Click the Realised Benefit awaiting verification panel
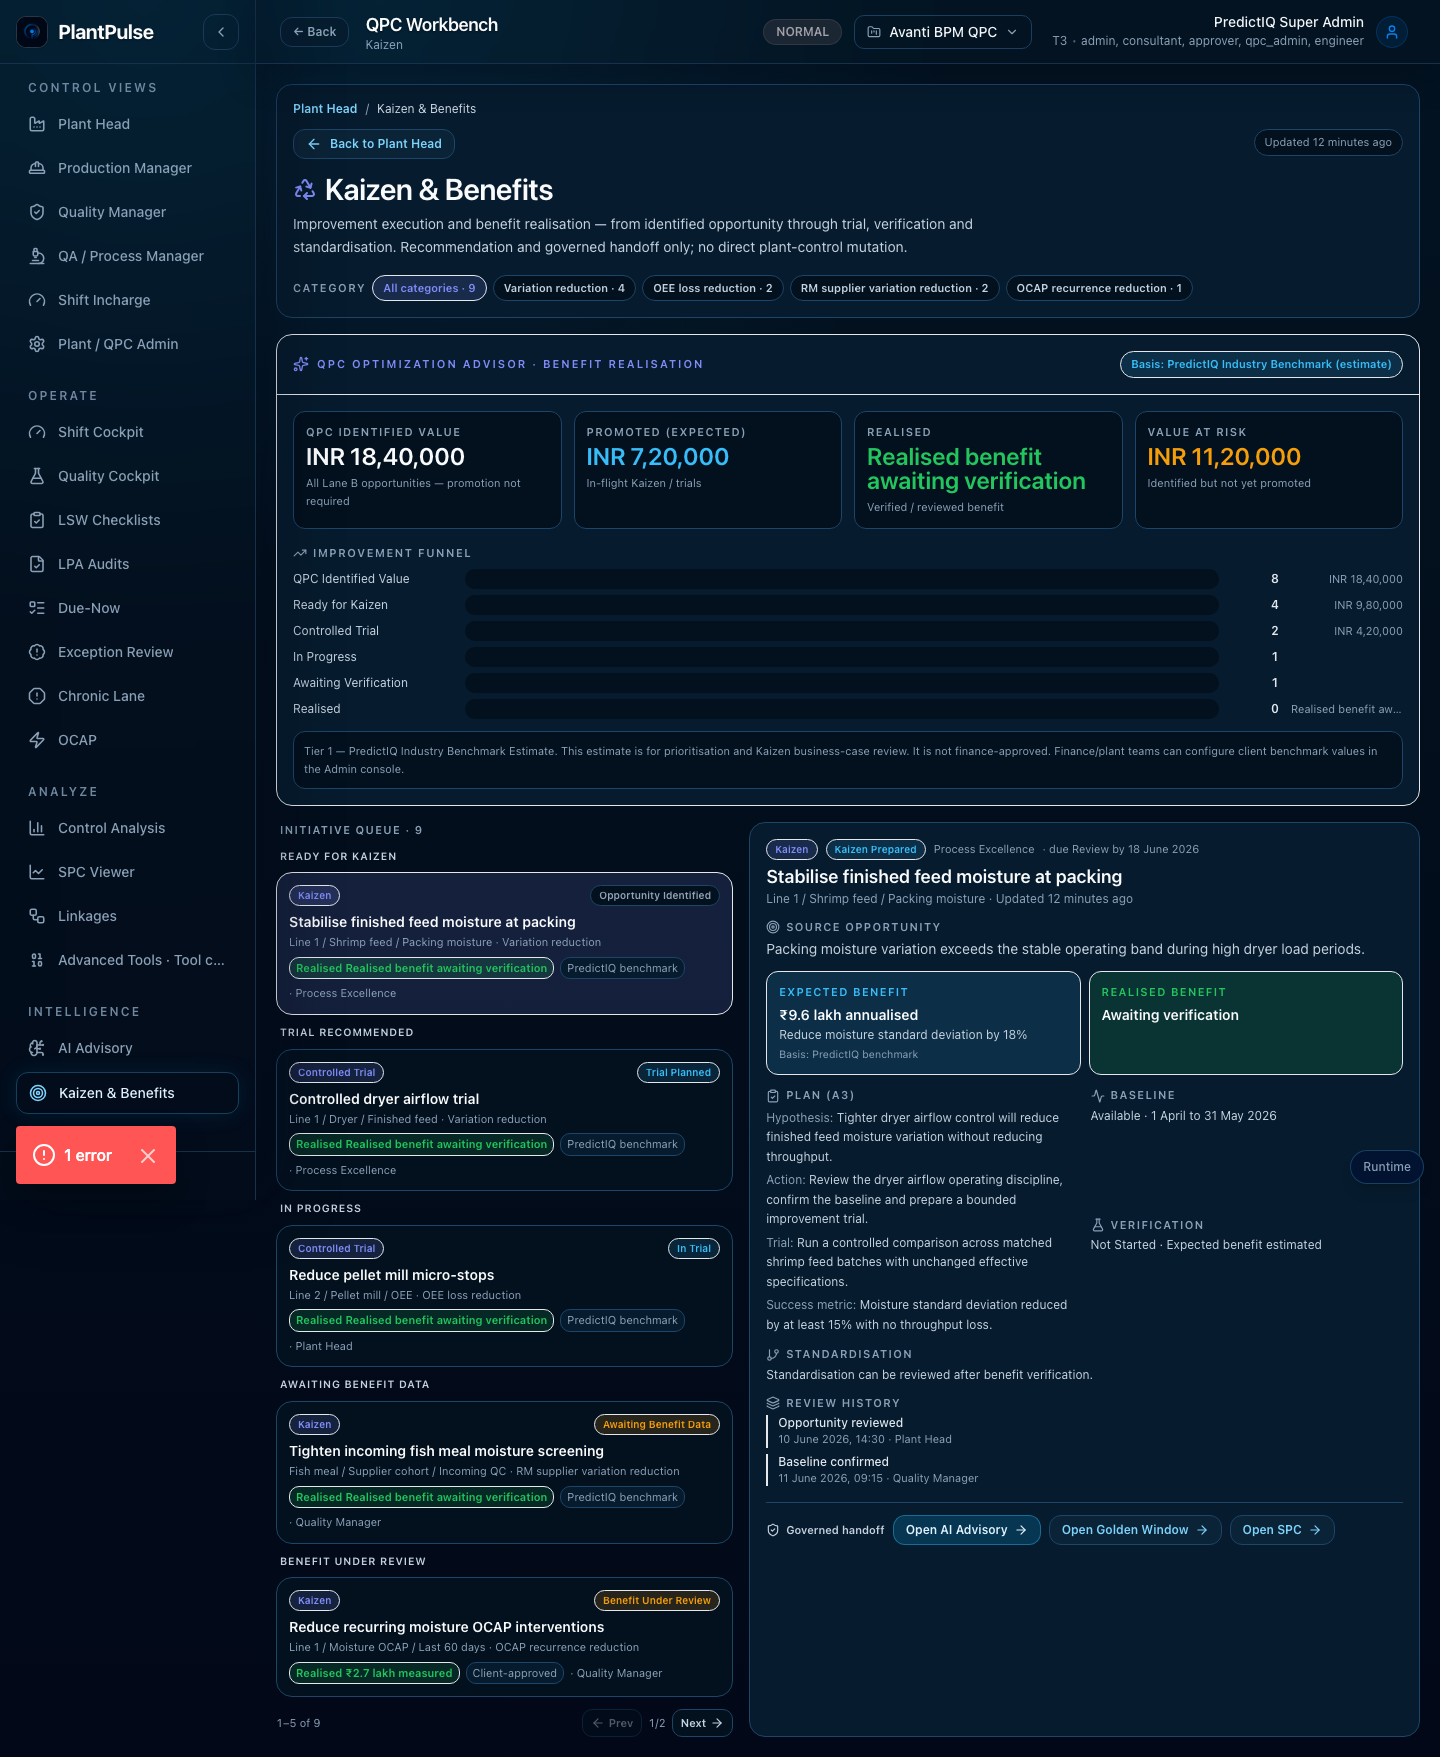1440x1757 pixels. point(1246,1023)
